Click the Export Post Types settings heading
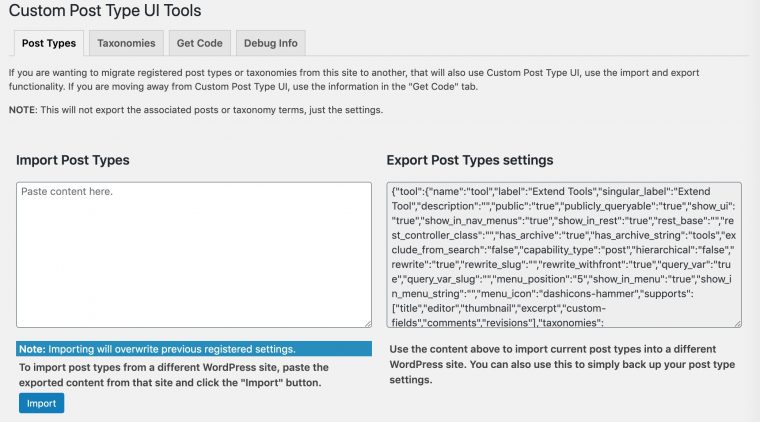The image size is (760, 422). point(470,160)
